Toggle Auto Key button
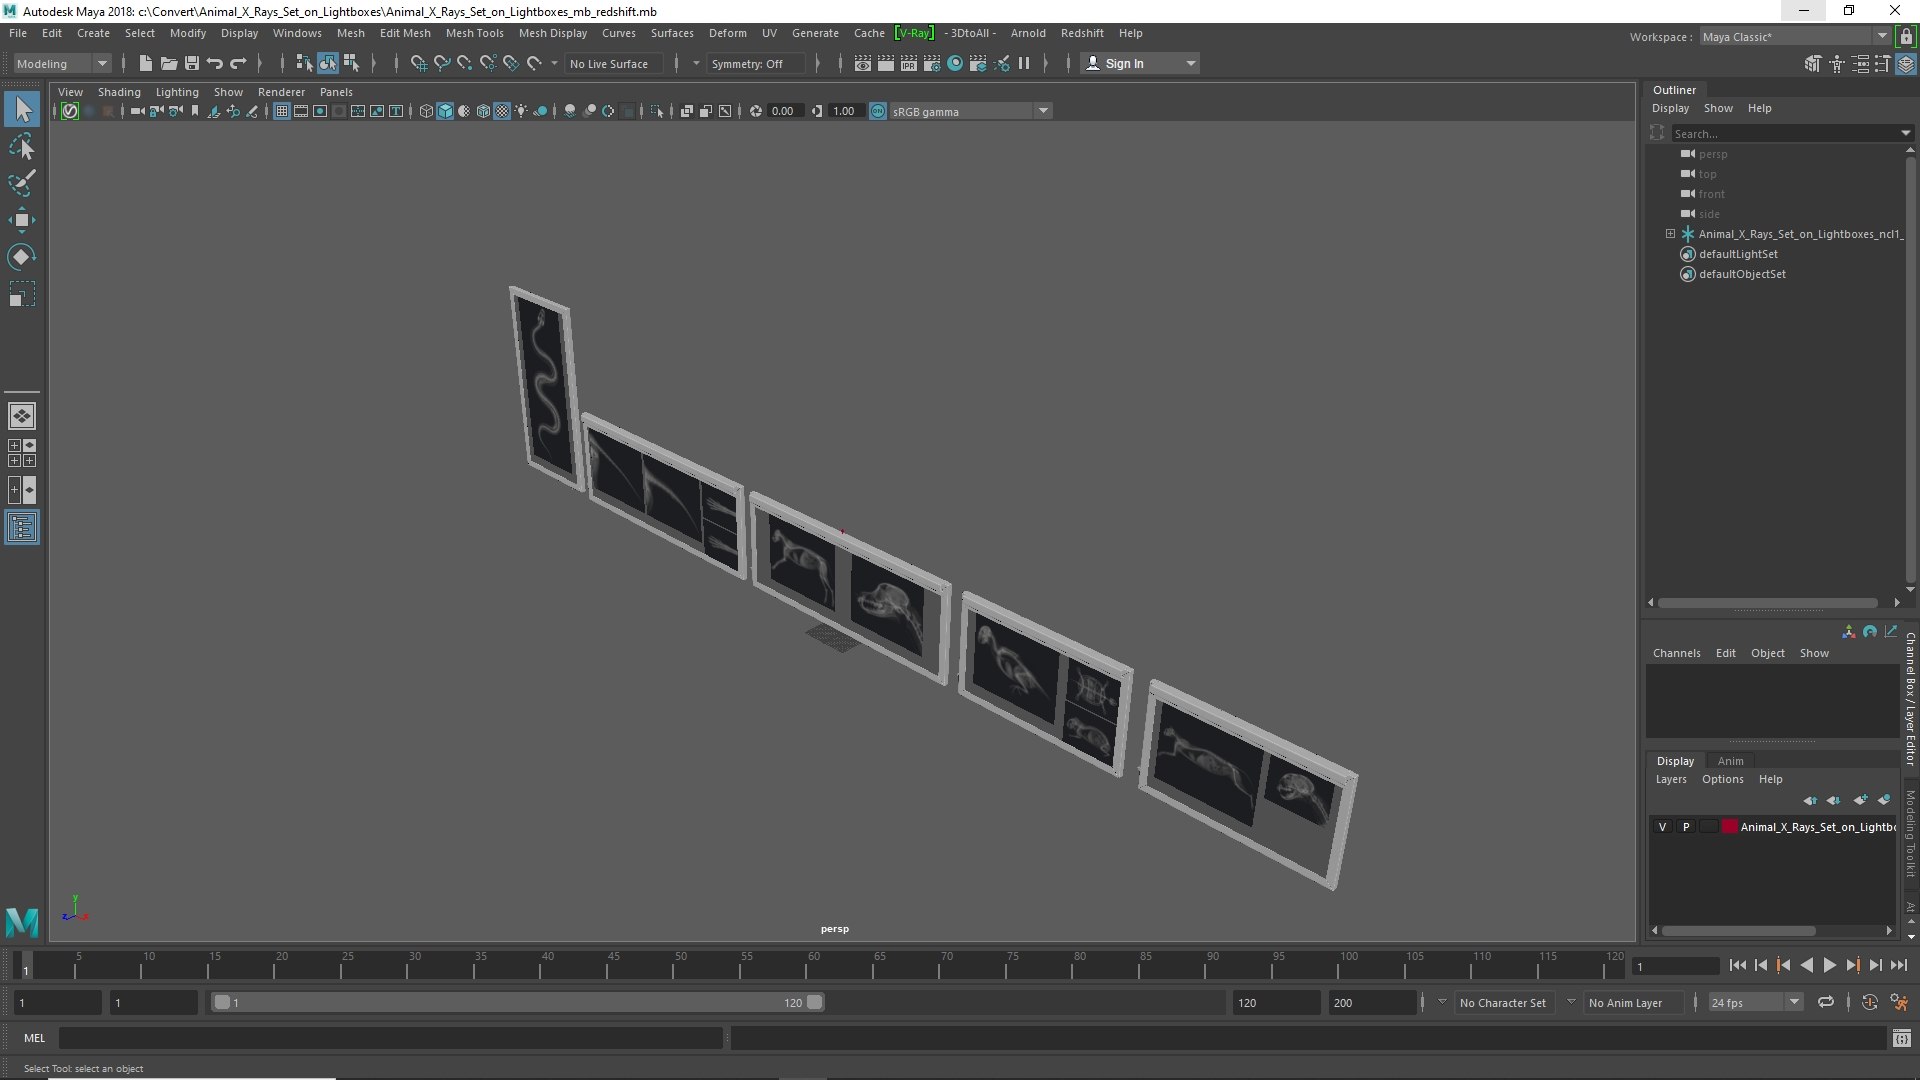 pyautogui.click(x=1869, y=1002)
